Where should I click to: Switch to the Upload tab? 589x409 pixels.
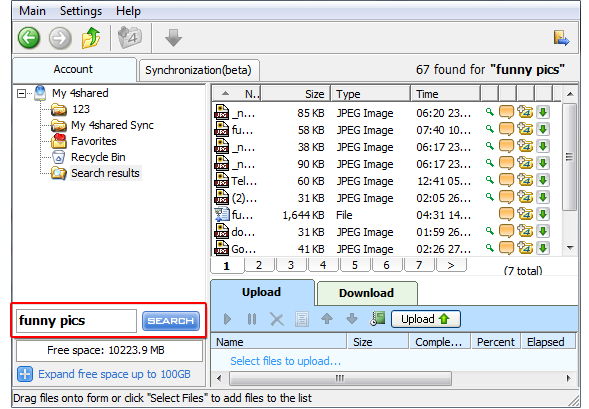[x=261, y=292]
